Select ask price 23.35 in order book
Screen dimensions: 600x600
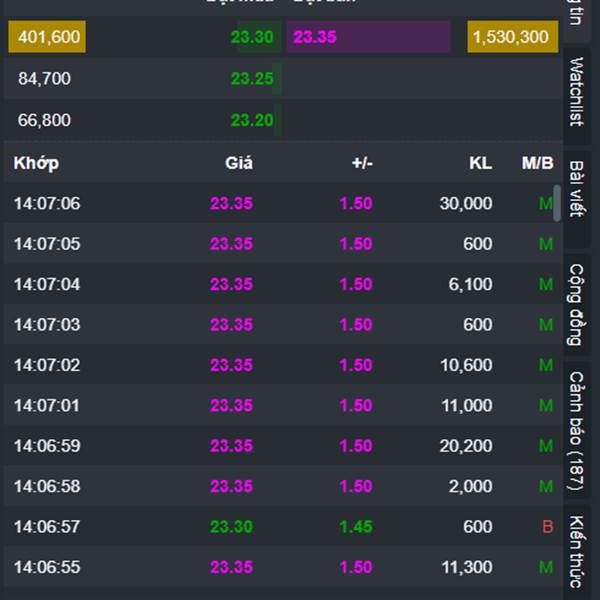click(315, 37)
